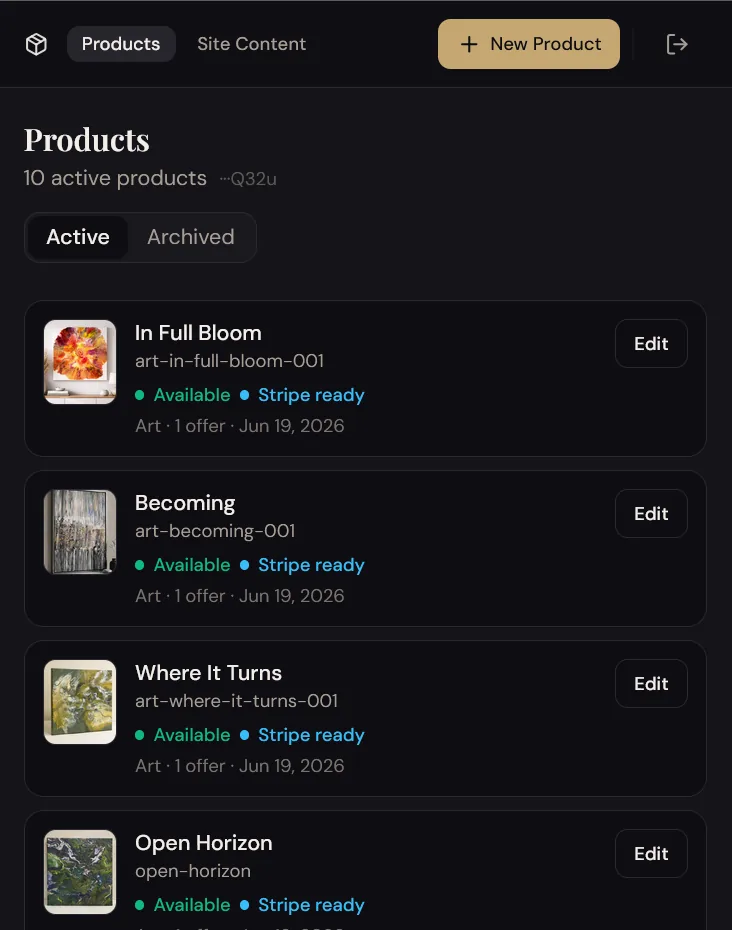Switch to the Archived filter
This screenshot has height=930, width=732.
click(190, 237)
